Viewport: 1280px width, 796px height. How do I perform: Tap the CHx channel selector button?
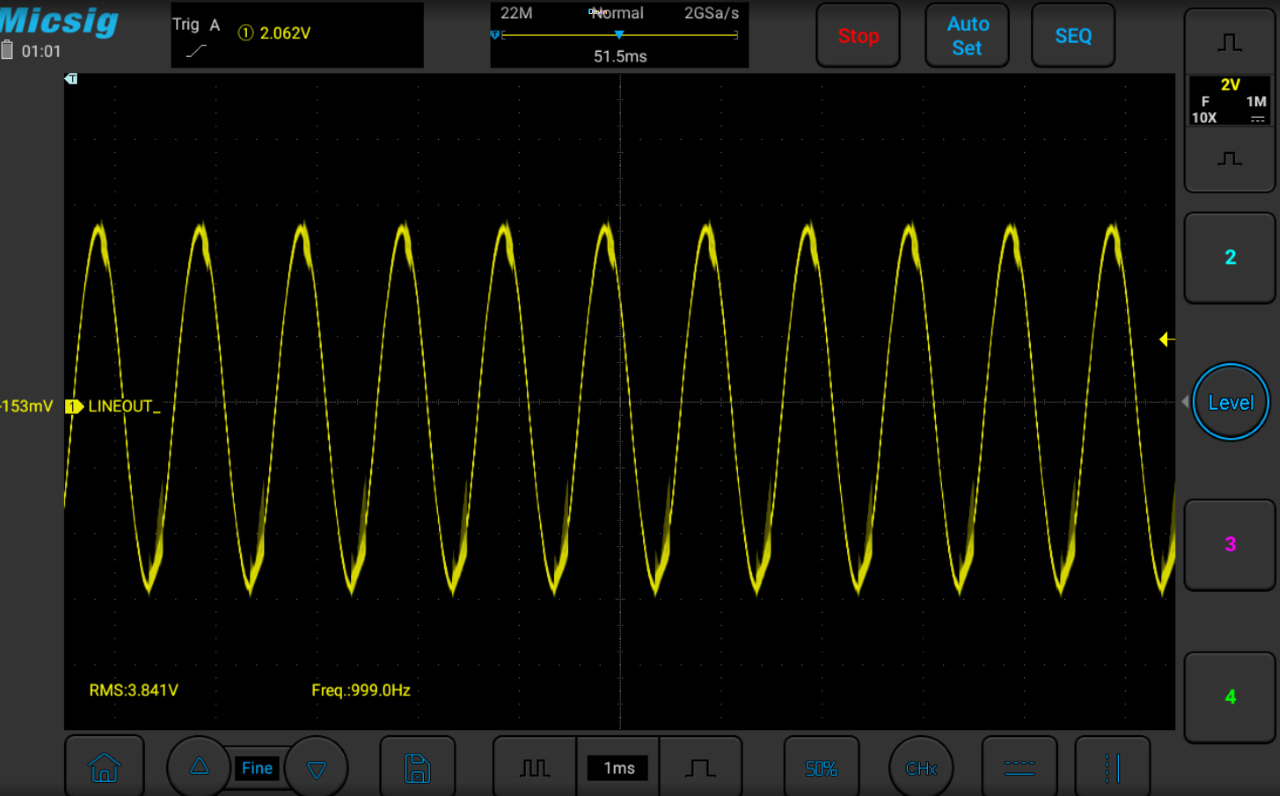coord(921,768)
